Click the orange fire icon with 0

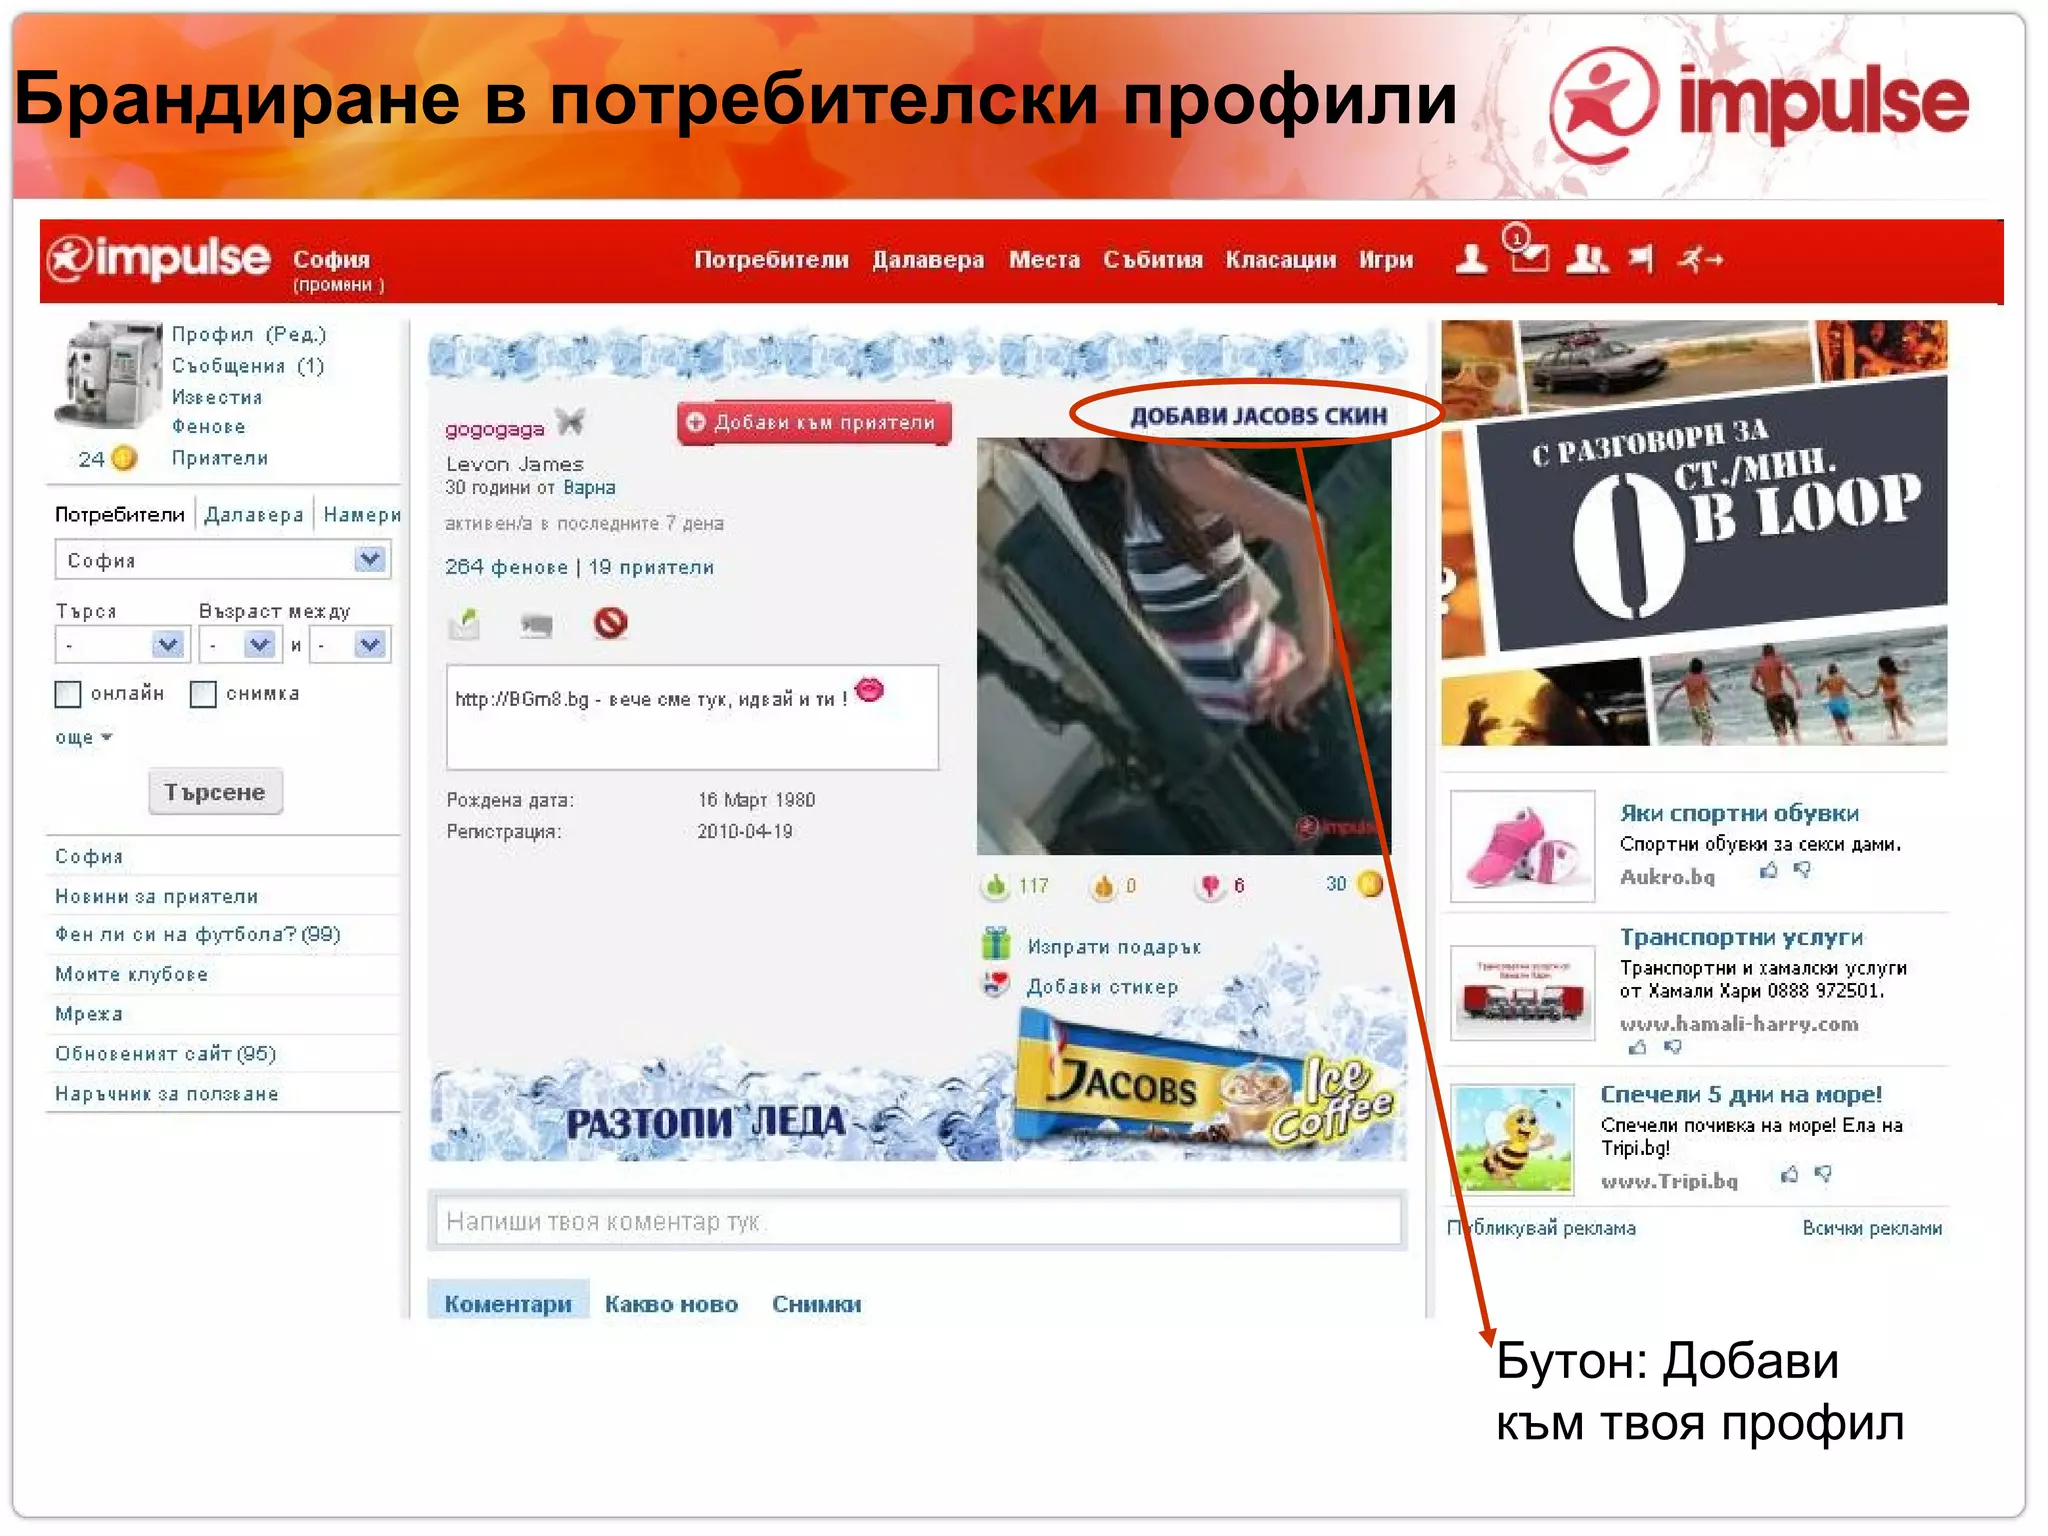[x=1103, y=886]
